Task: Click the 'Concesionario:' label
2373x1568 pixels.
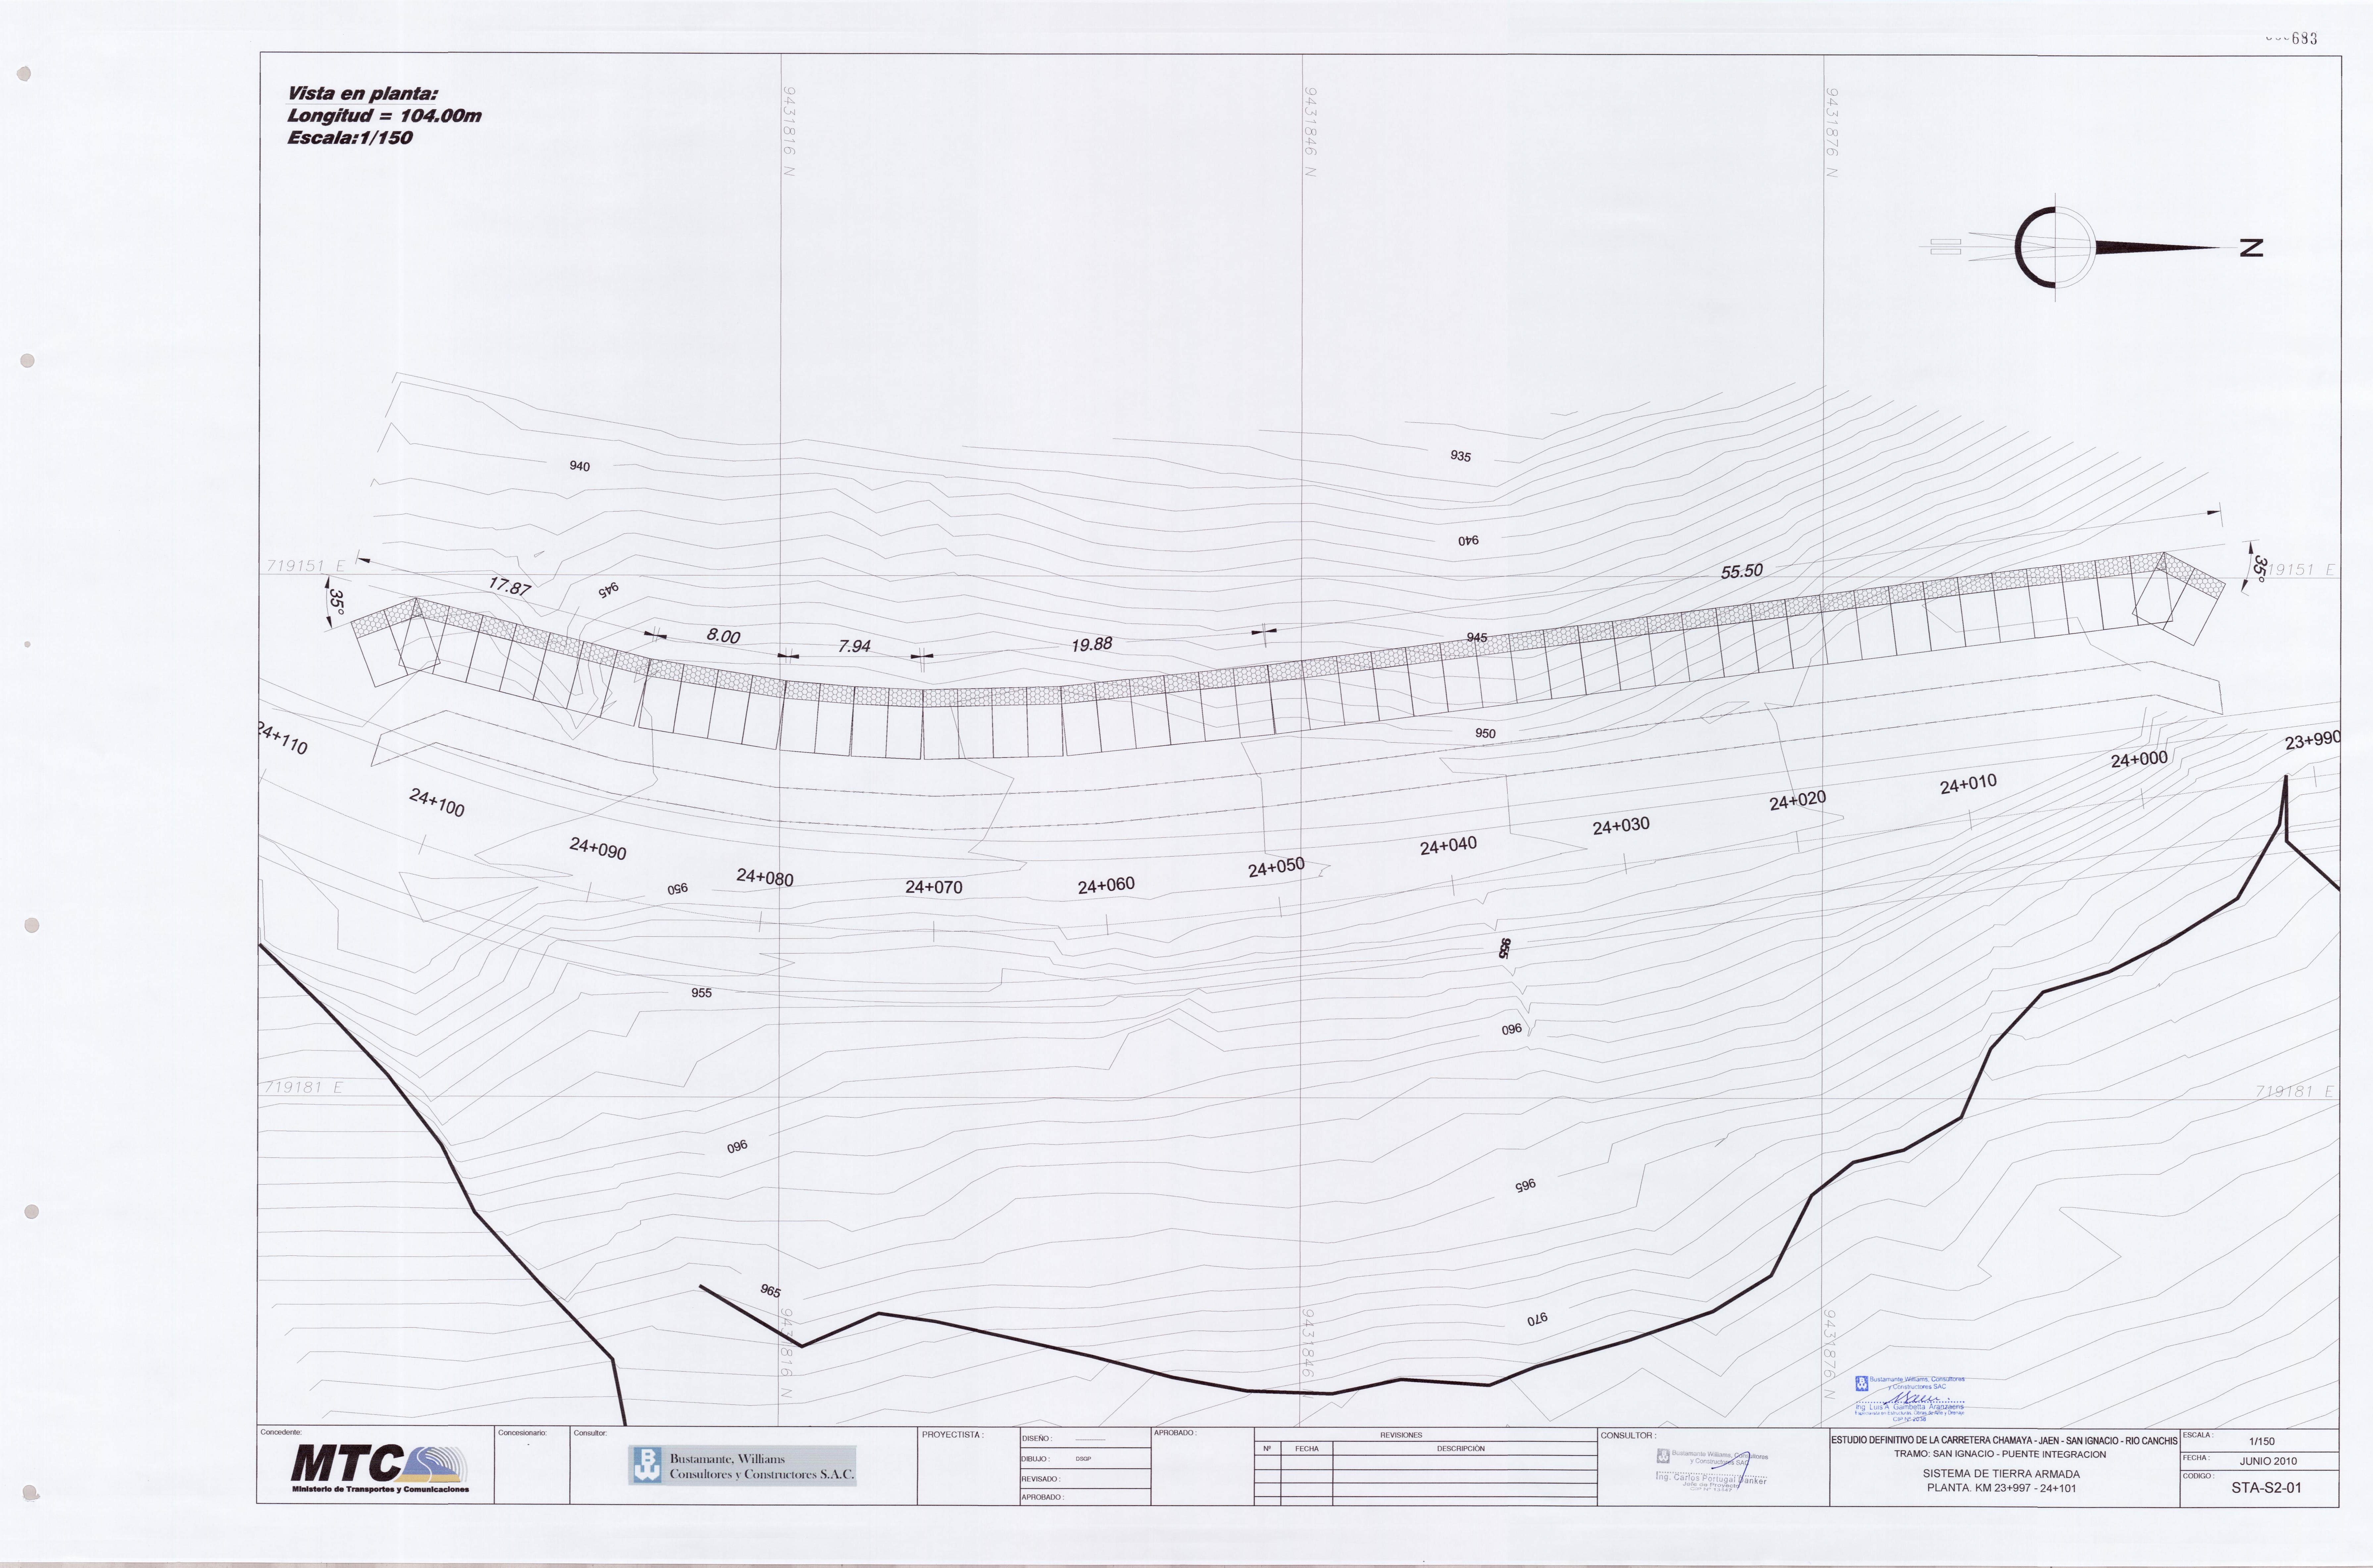Action: pyautogui.click(x=522, y=1433)
